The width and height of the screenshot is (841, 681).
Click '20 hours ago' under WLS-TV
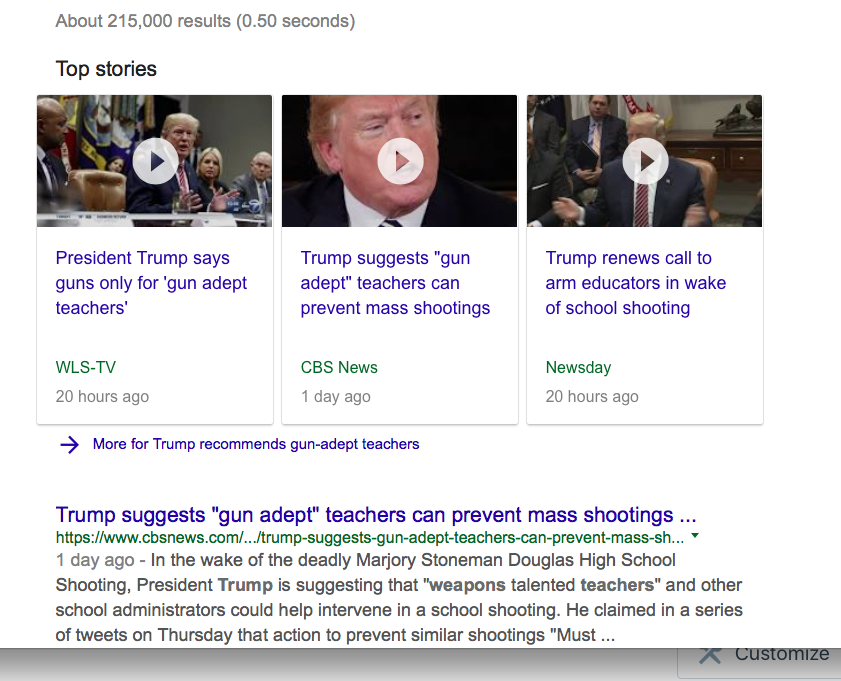(x=102, y=397)
